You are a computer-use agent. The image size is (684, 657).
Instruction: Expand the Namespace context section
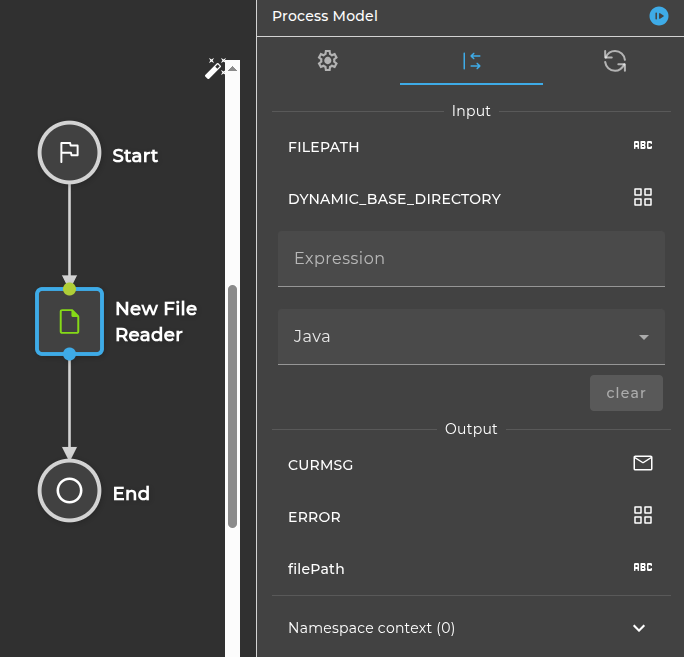(x=471, y=628)
